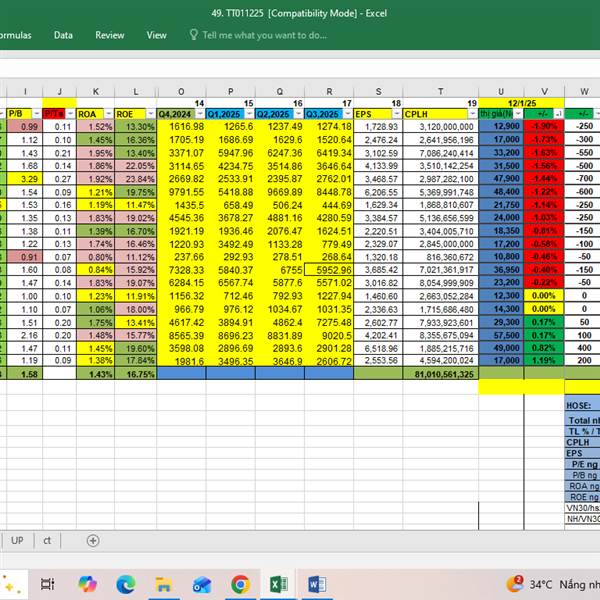Image resolution: width=600 pixels, height=600 pixels.
Task: Select the EPS cell 6,518.96
Action: (x=378, y=348)
